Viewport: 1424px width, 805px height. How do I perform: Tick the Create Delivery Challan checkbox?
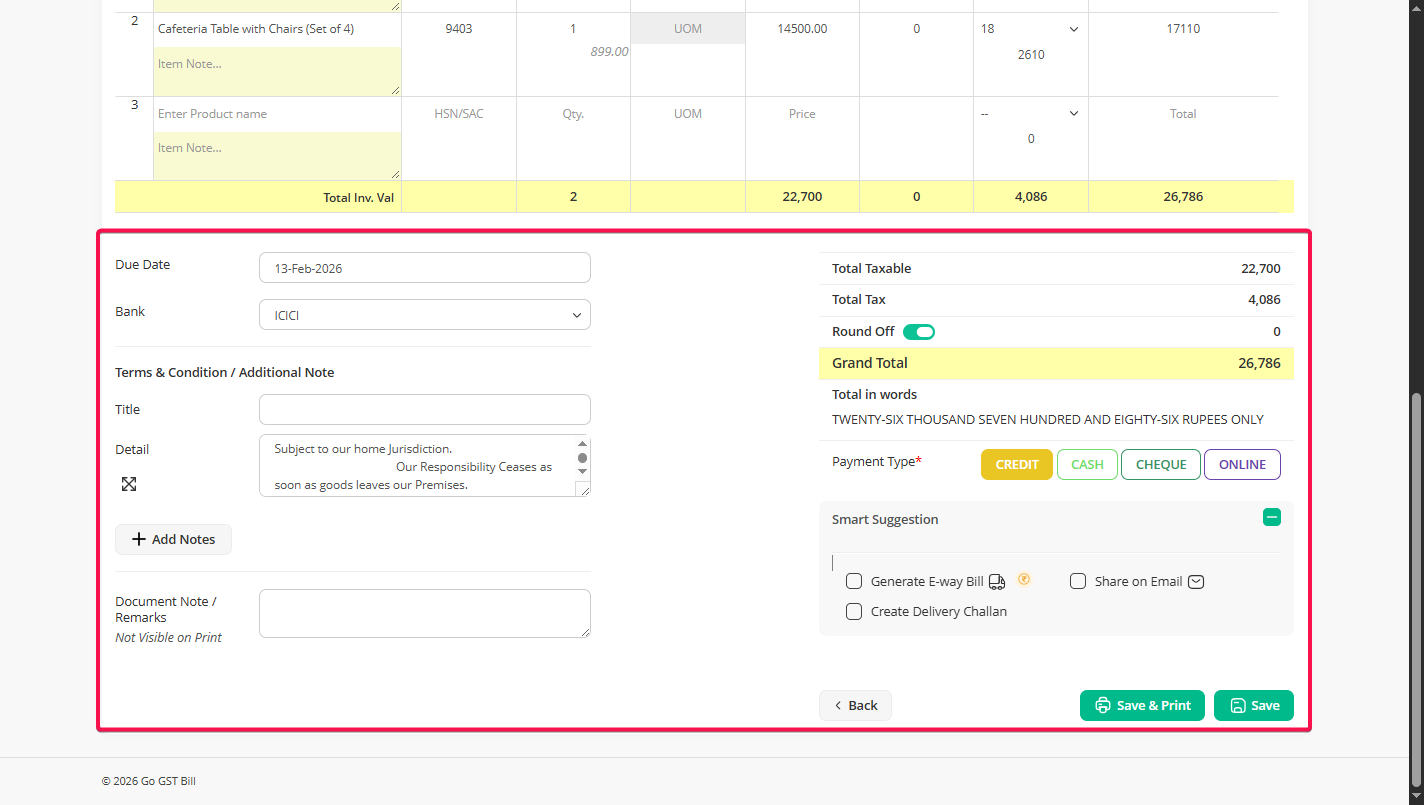854,612
